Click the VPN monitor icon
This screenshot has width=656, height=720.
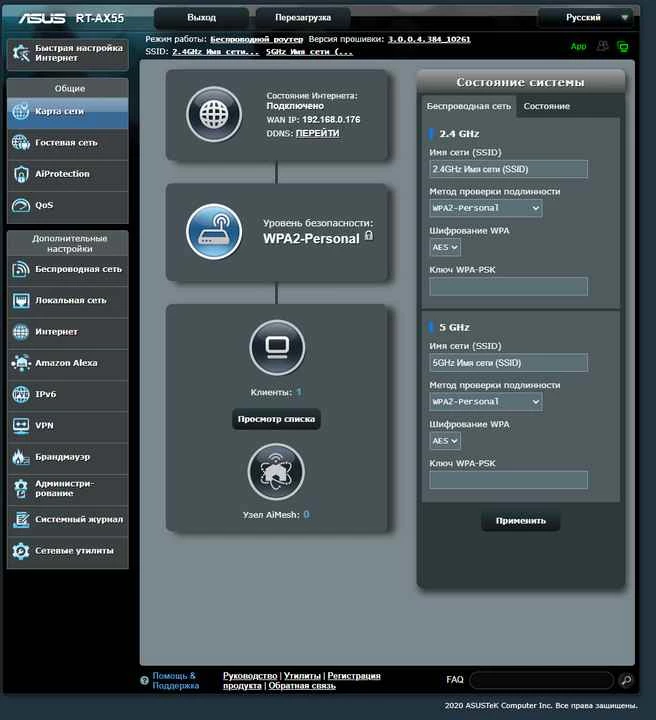click(x=21, y=426)
